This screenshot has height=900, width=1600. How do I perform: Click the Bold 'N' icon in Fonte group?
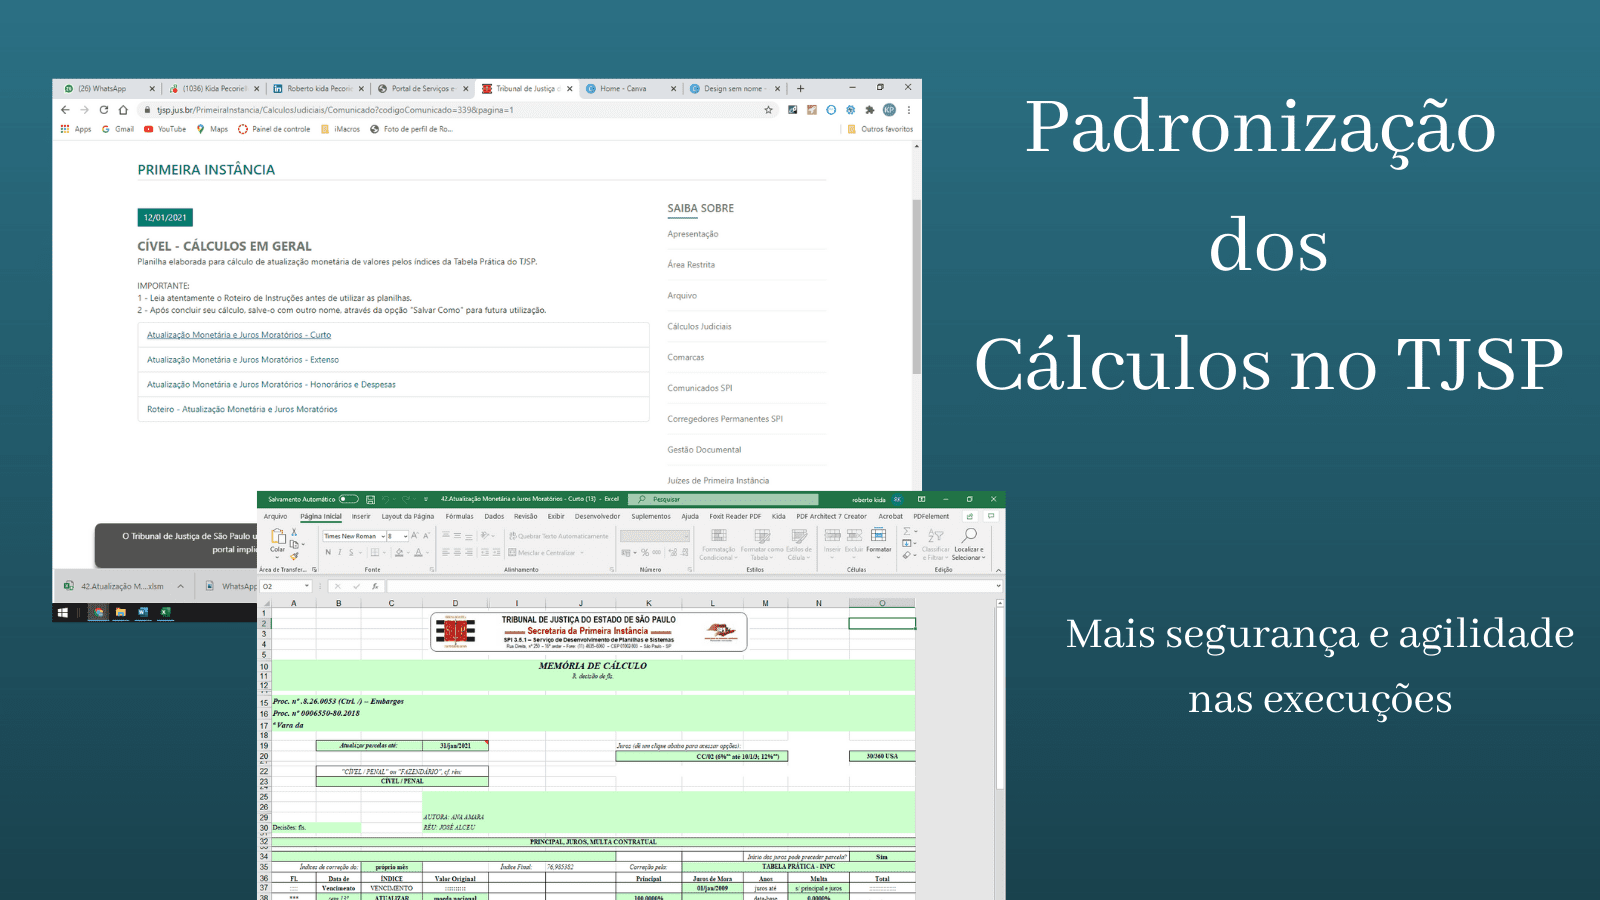pyautogui.click(x=328, y=552)
